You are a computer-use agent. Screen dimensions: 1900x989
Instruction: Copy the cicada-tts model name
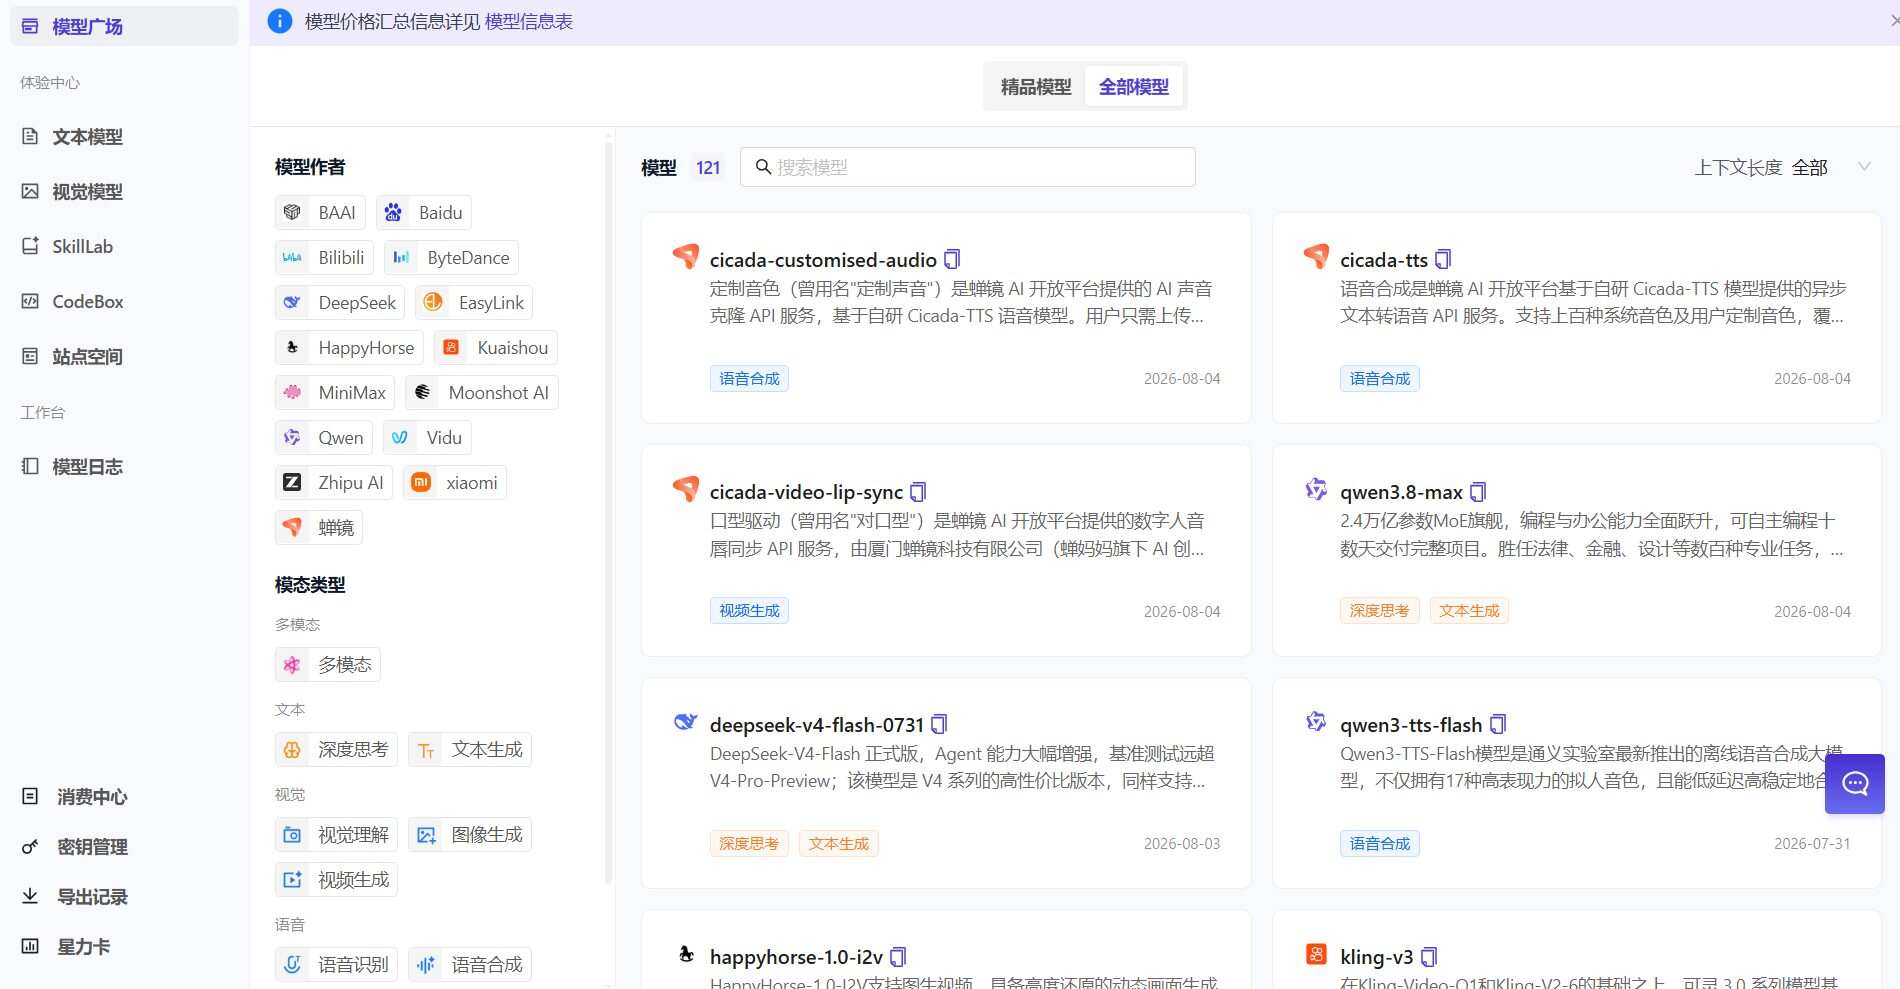(1443, 260)
